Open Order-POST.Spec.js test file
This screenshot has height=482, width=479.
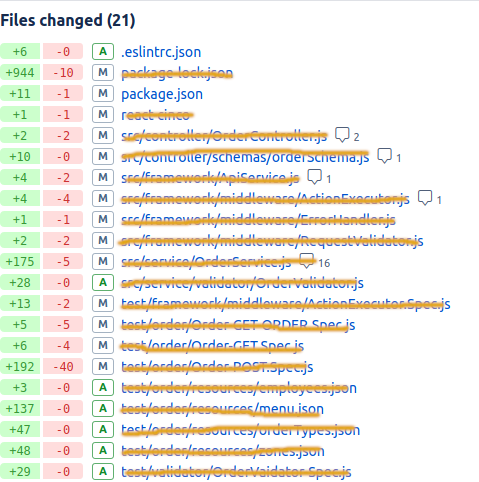click(217, 367)
